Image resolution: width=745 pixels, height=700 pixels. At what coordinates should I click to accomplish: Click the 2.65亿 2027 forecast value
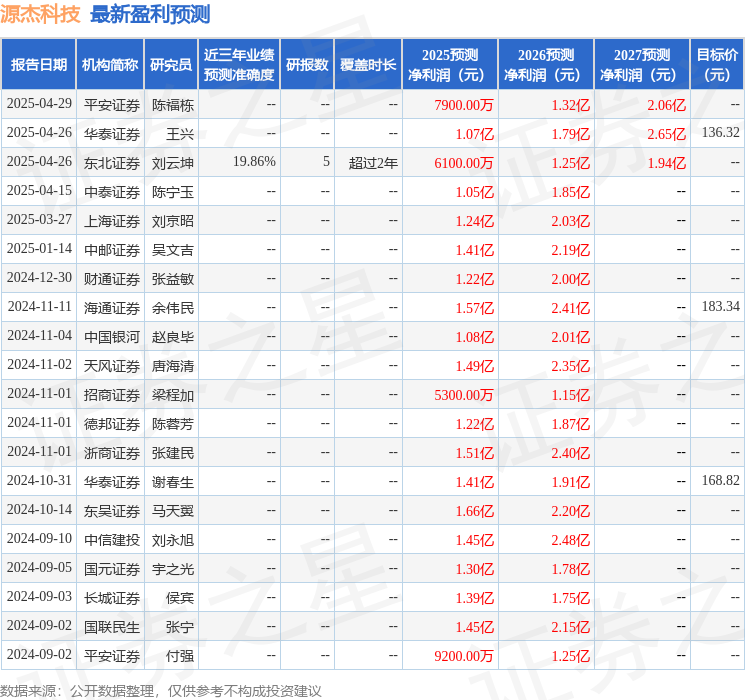point(666,134)
